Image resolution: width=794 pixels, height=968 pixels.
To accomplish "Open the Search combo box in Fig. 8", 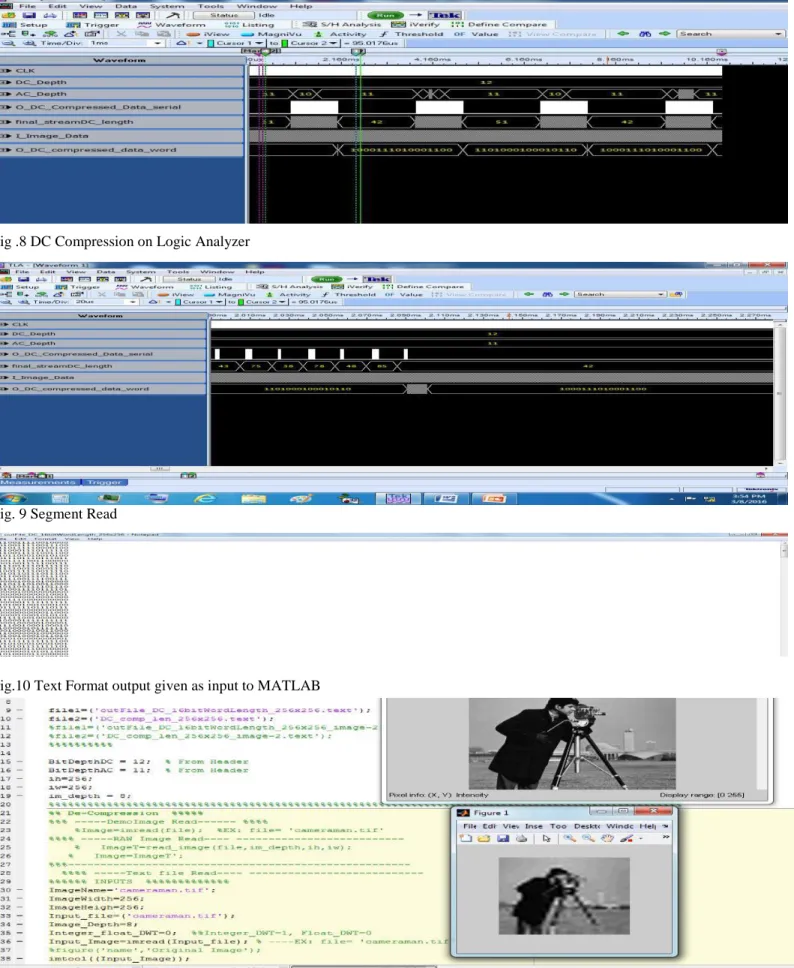I will coord(730,34).
